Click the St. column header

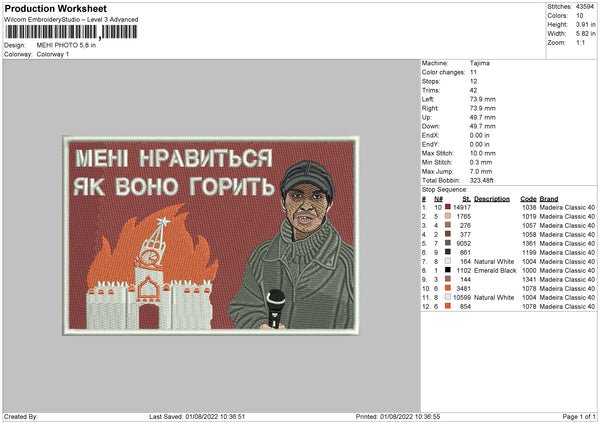coord(466,199)
